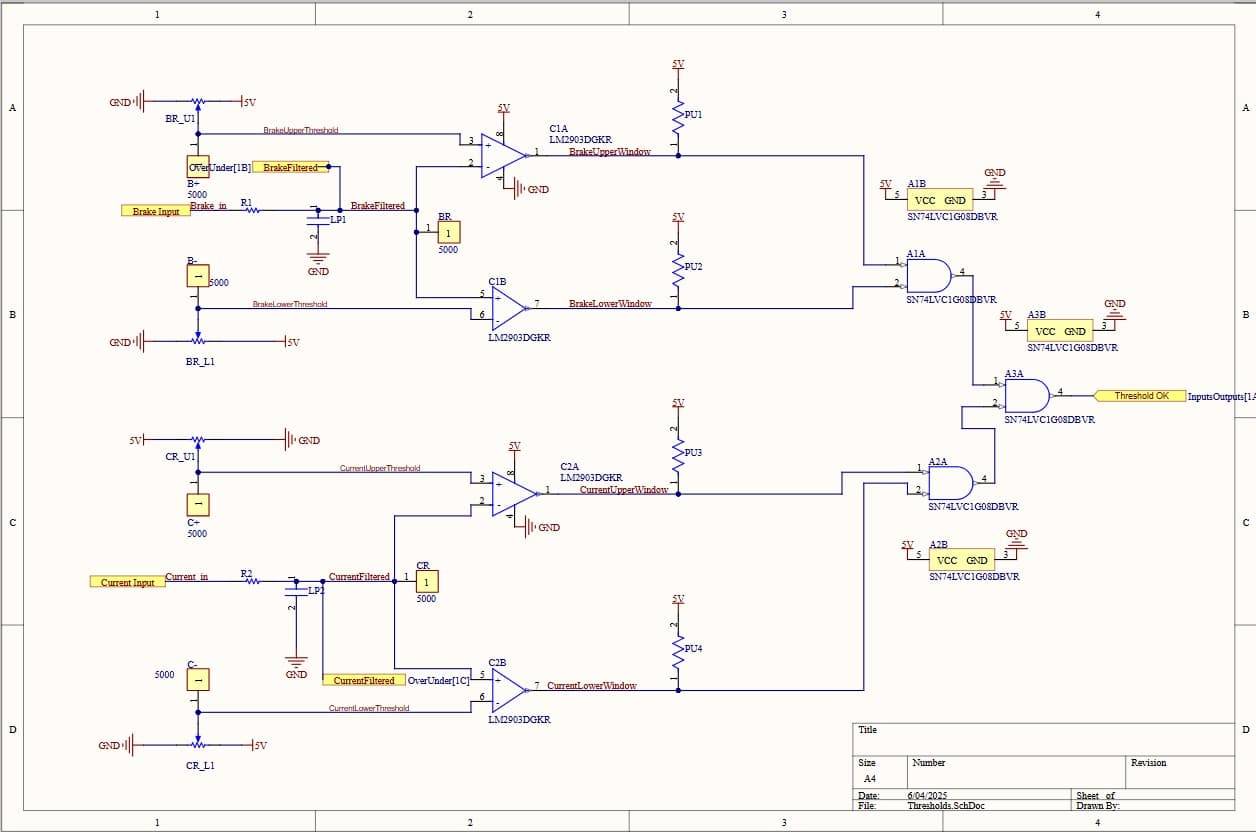Click the yellow BrakeFiltered port near OverUnder[1B]
Image resolution: width=1256 pixels, height=832 pixels.
coord(290,167)
